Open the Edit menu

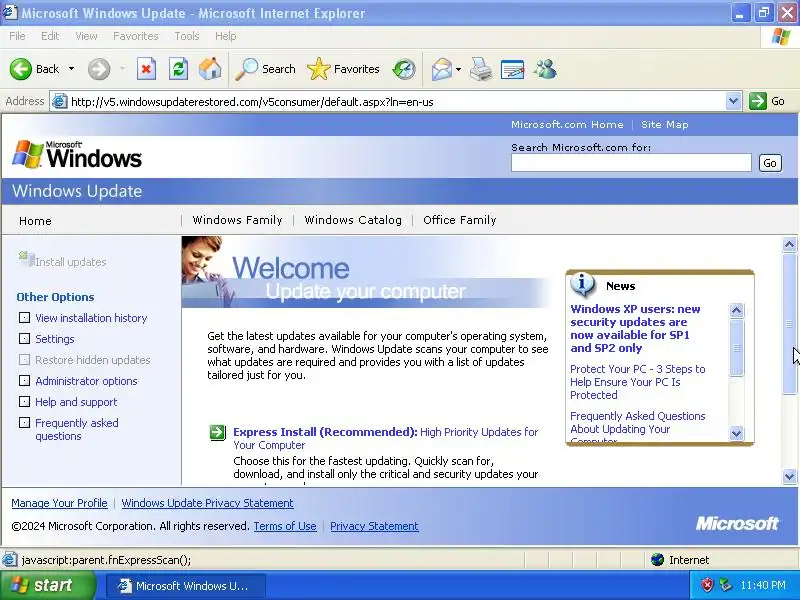50,36
